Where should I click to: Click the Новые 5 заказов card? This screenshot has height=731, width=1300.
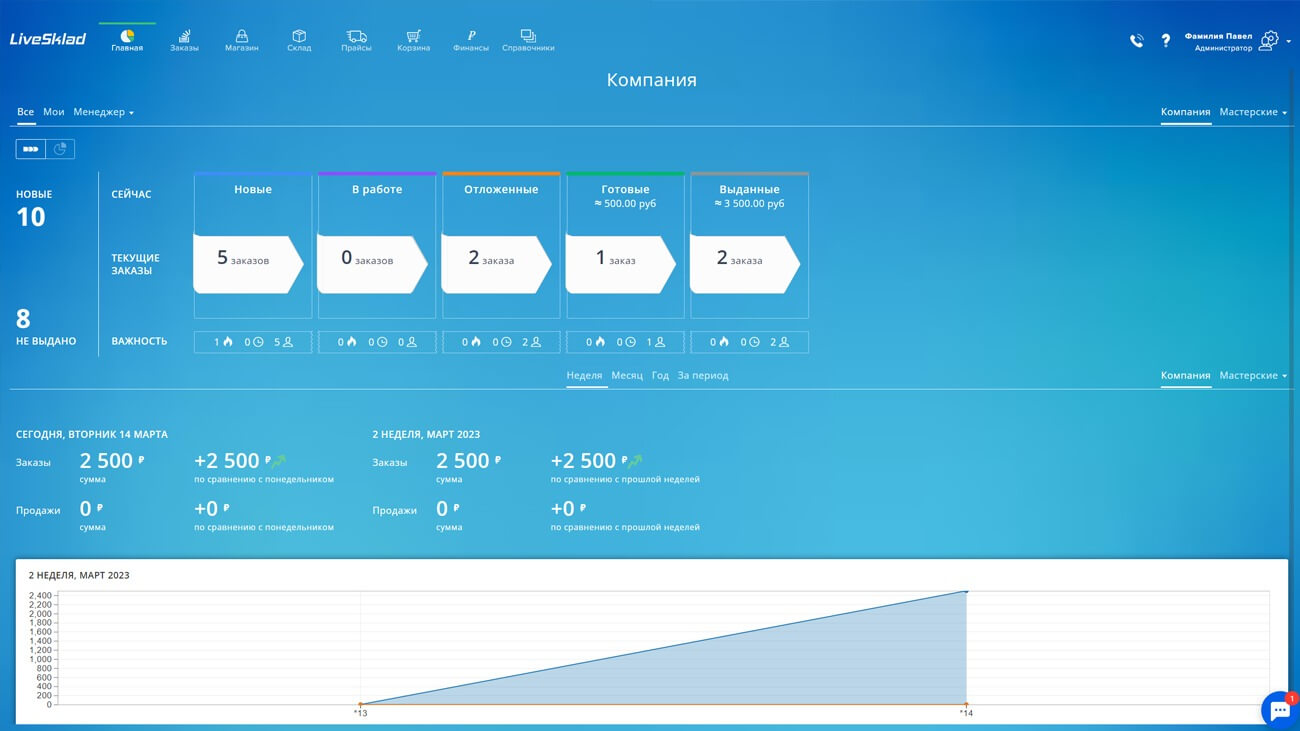(x=248, y=264)
